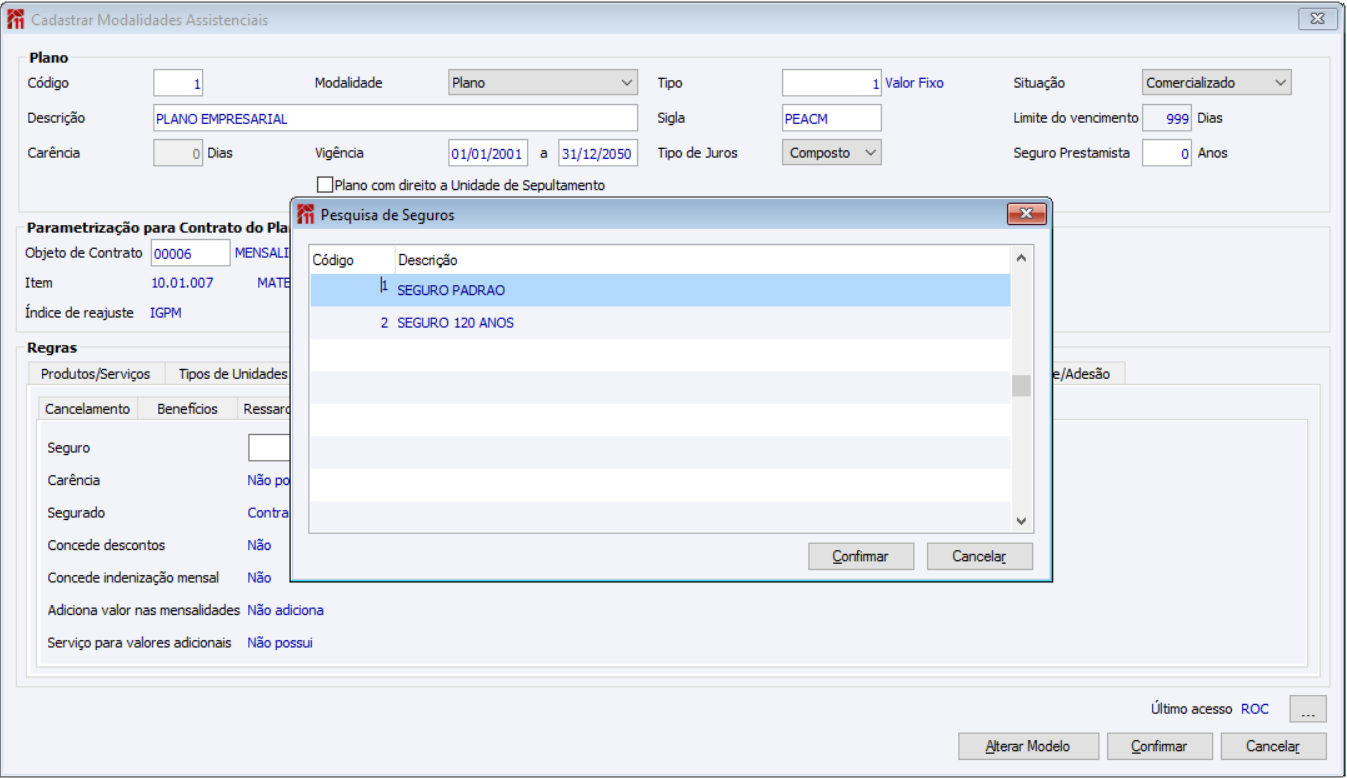Click the Seguro Prestamista years field

coord(1167,153)
